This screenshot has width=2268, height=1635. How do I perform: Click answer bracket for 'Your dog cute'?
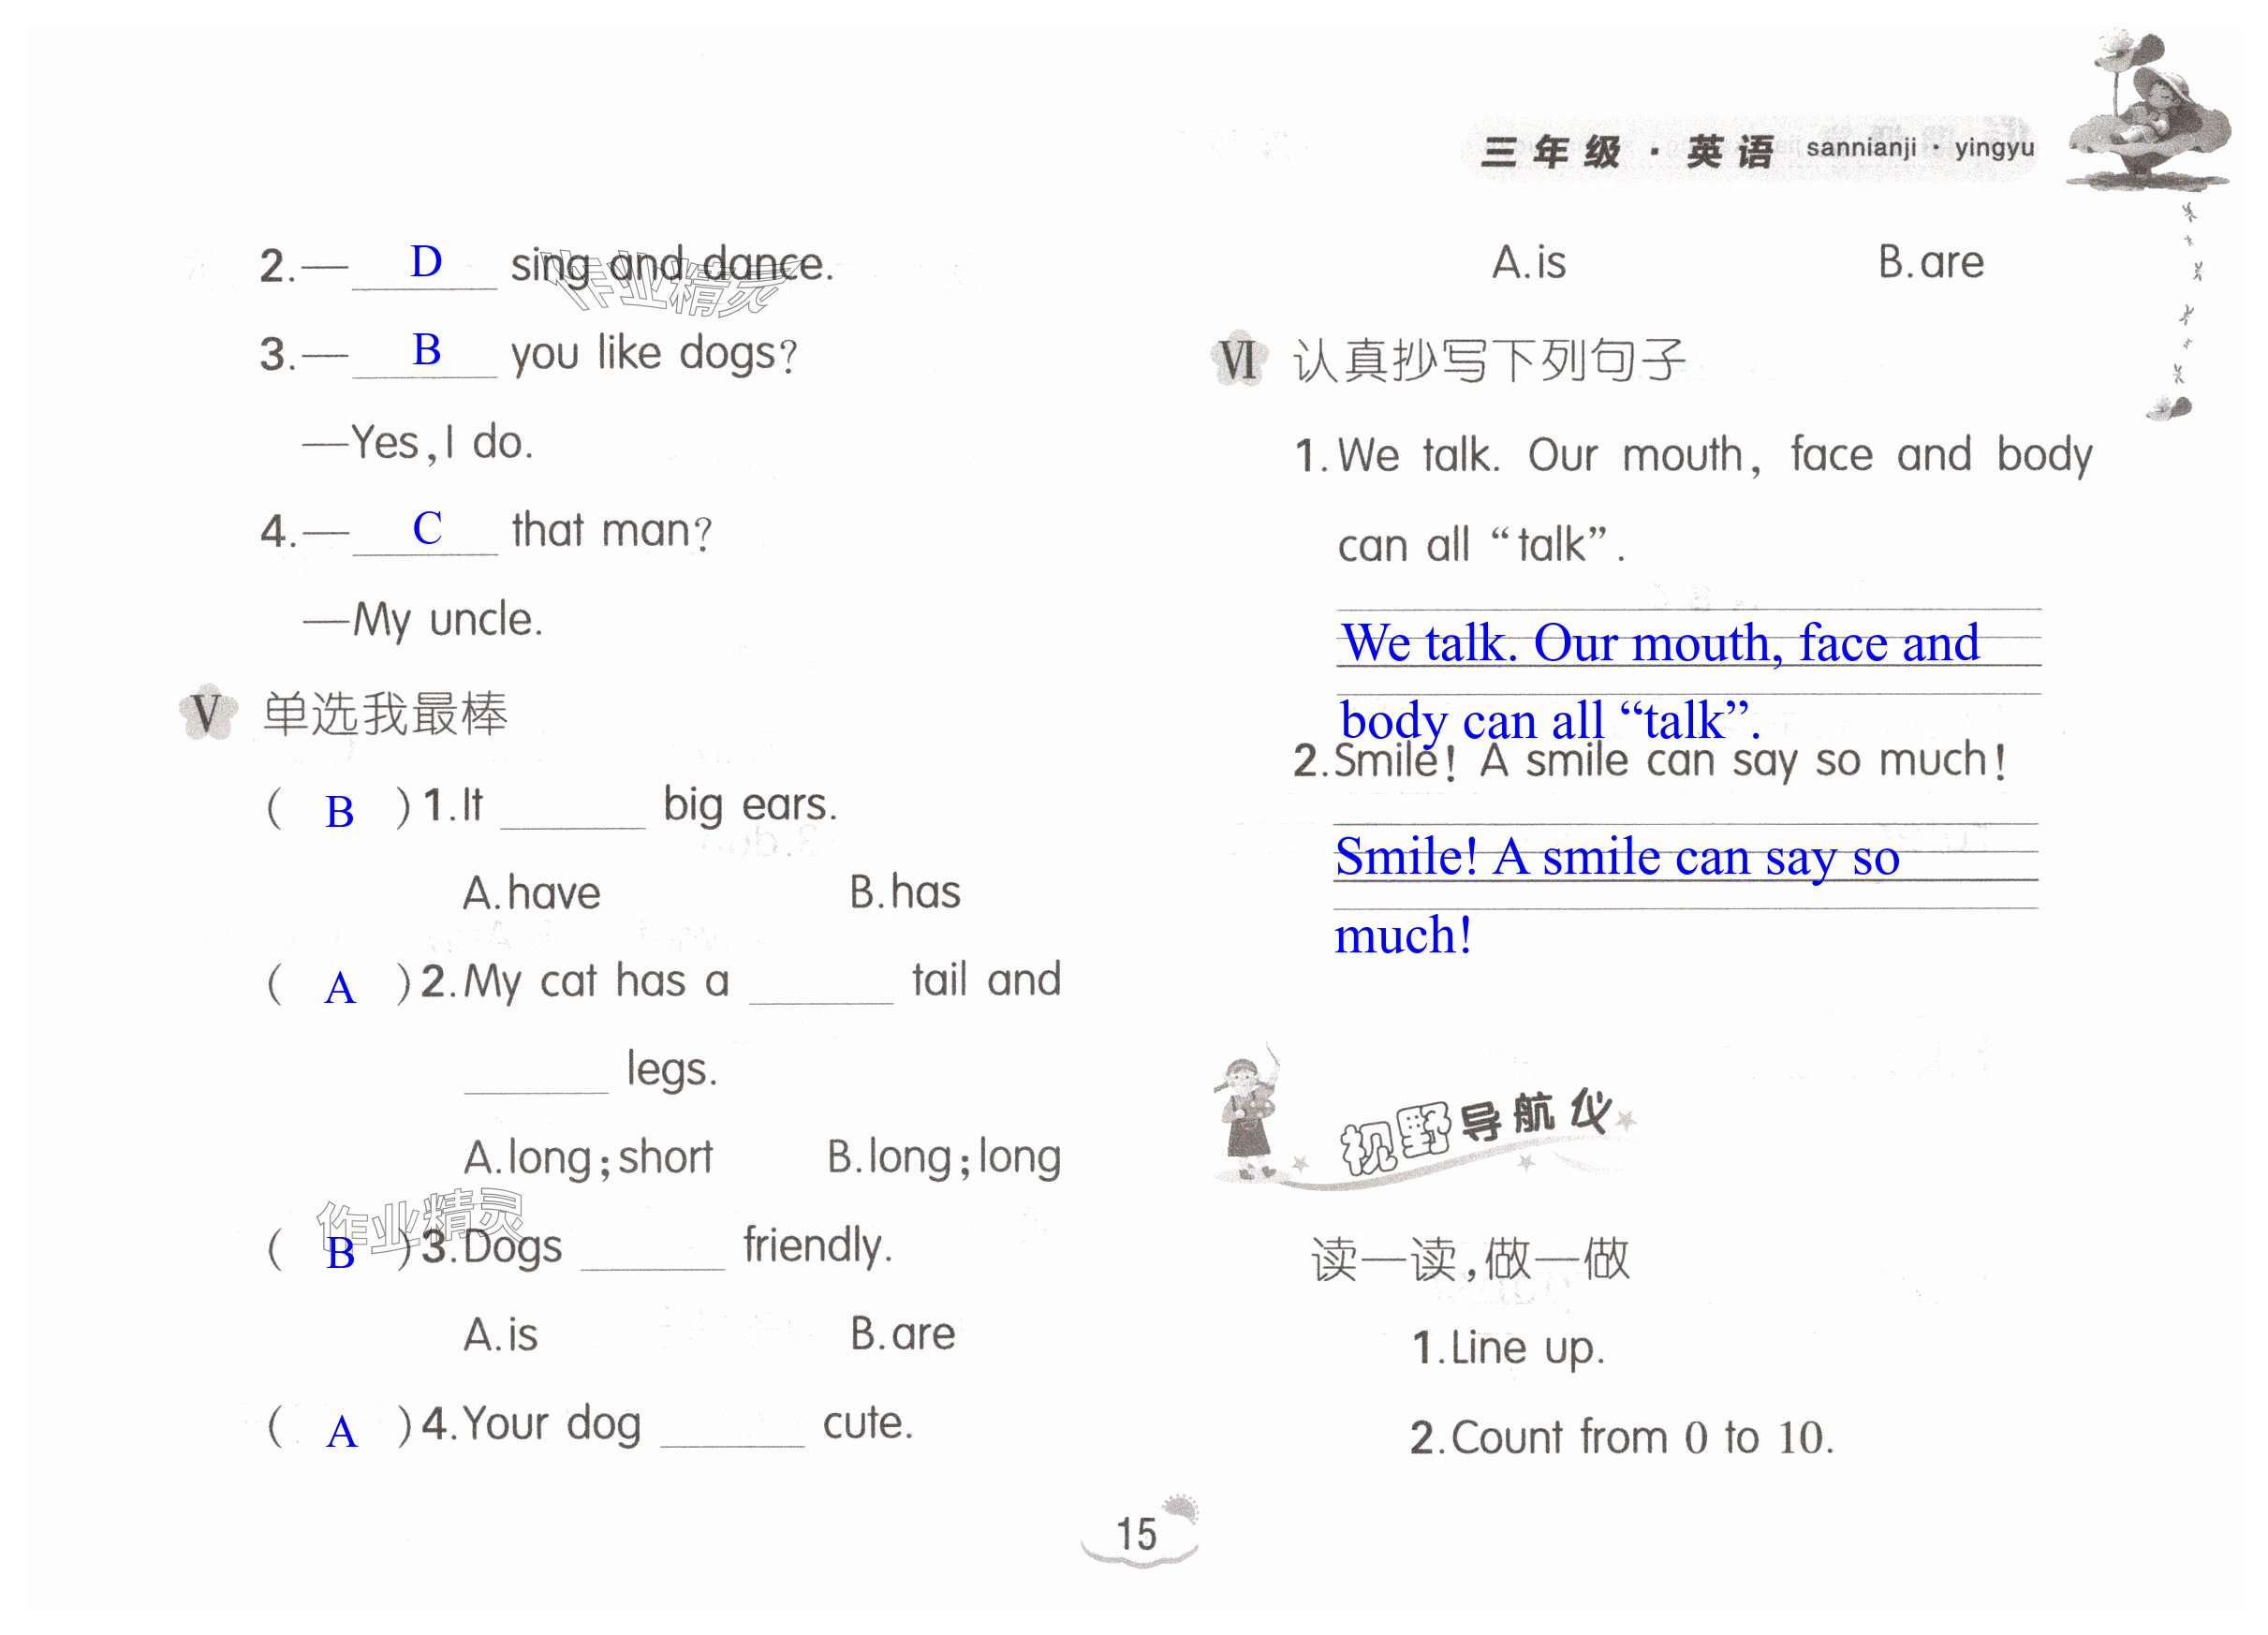point(341,1431)
